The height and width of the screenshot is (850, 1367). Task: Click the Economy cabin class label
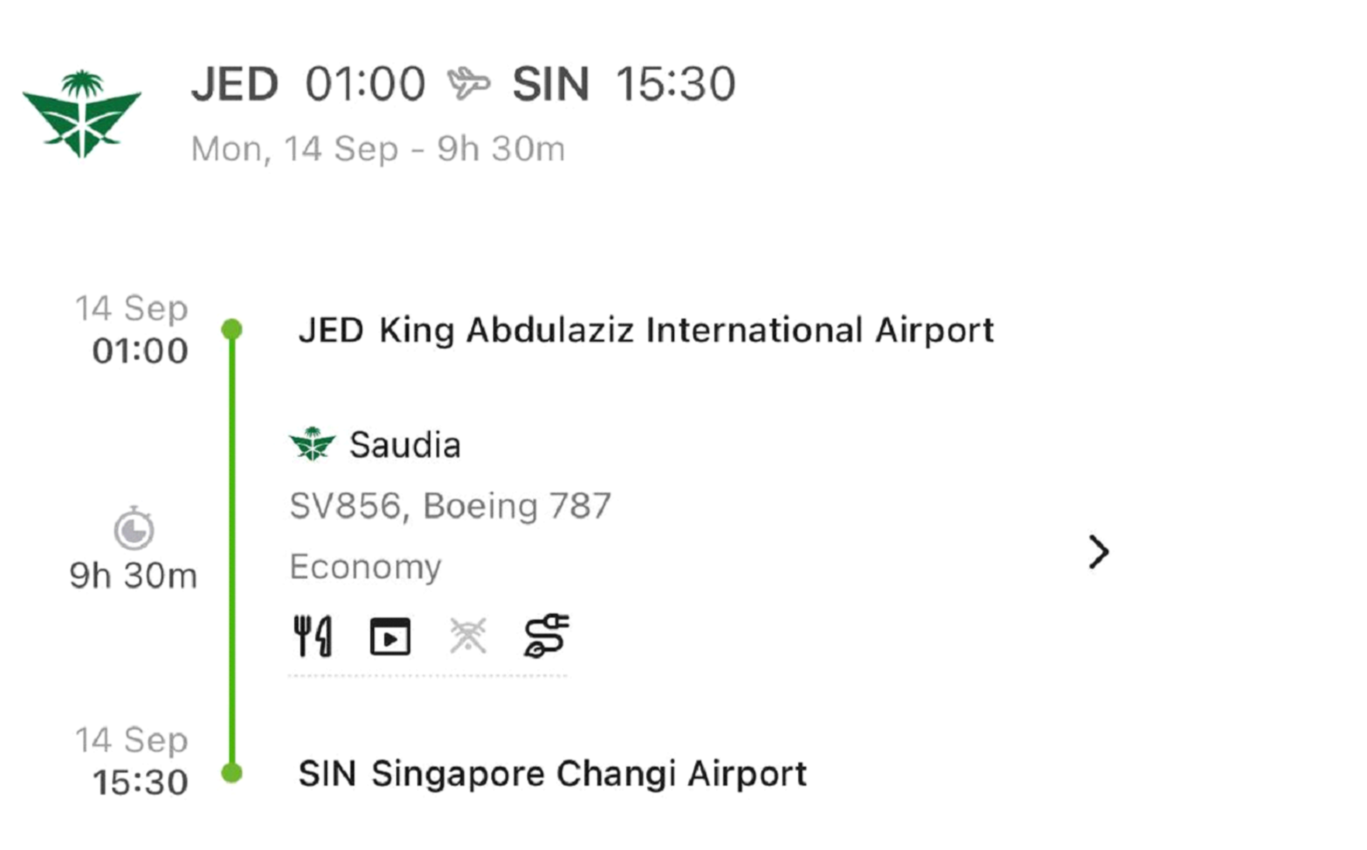pos(365,567)
